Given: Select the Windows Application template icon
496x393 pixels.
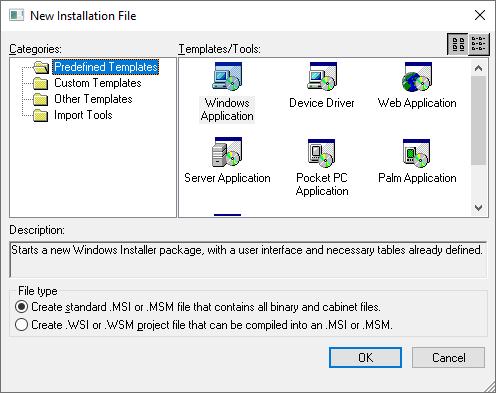Looking at the screenshot, I should tap(227, 77).
